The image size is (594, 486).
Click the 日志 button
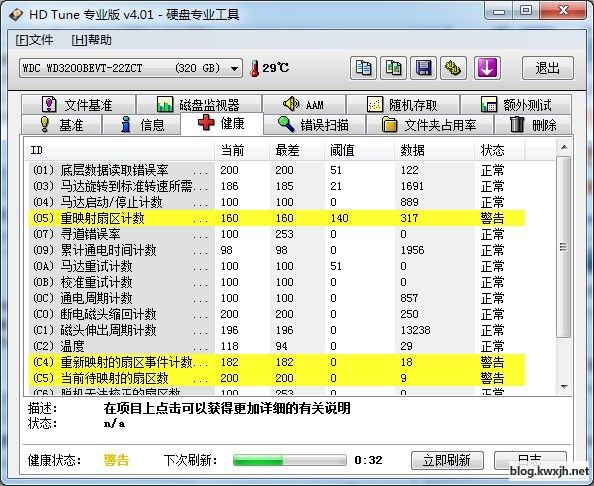click(x=530, y=460)
